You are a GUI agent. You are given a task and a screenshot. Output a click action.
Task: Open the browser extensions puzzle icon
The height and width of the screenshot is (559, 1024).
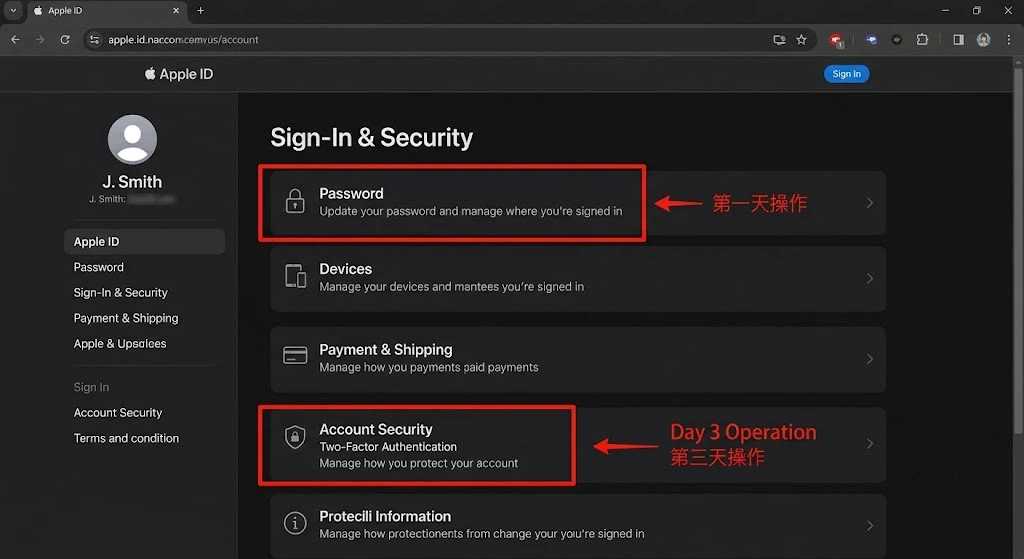922,40
